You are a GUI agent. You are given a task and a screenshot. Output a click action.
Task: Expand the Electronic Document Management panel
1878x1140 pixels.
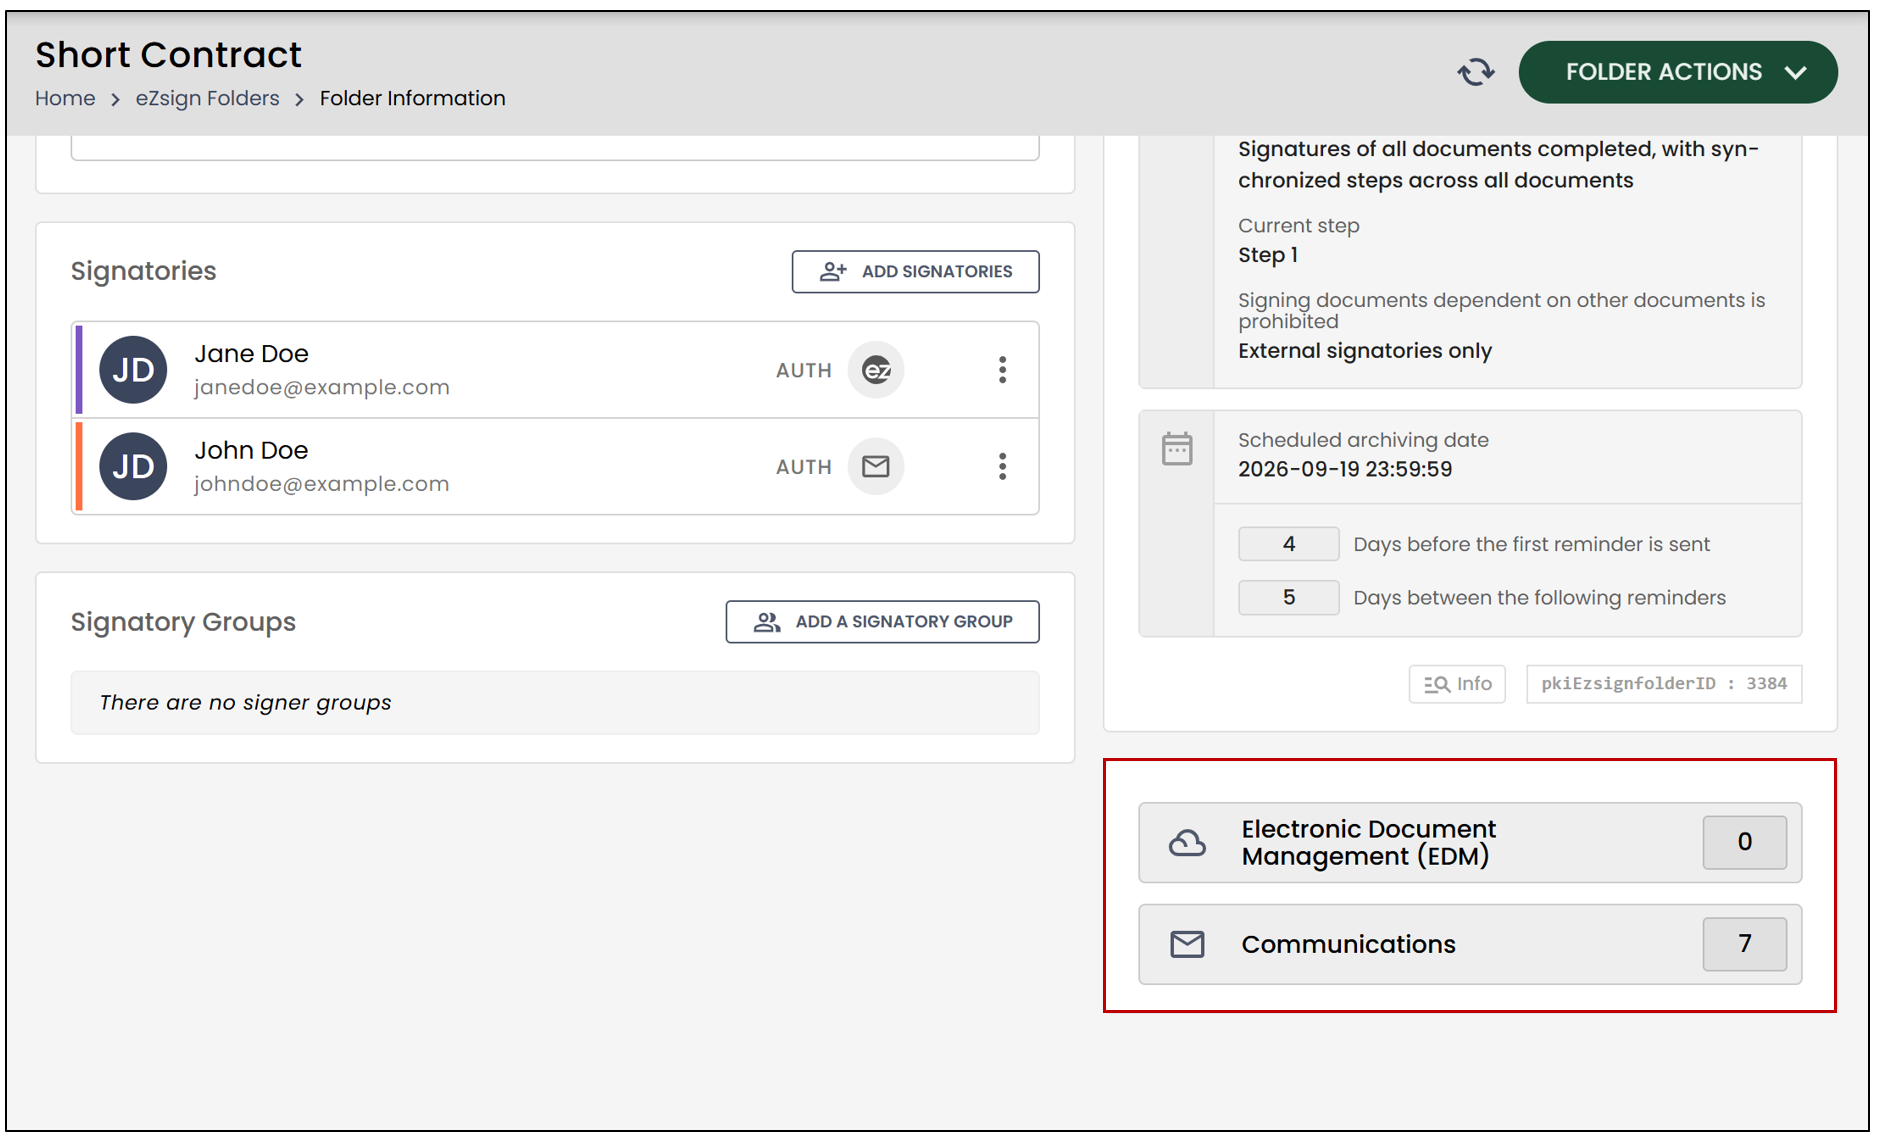(1470, 842)
